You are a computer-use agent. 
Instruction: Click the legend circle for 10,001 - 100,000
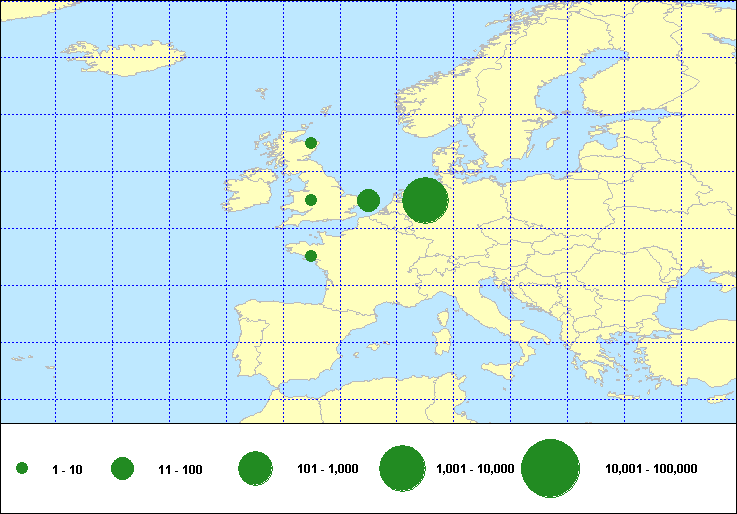coord(551,469)
